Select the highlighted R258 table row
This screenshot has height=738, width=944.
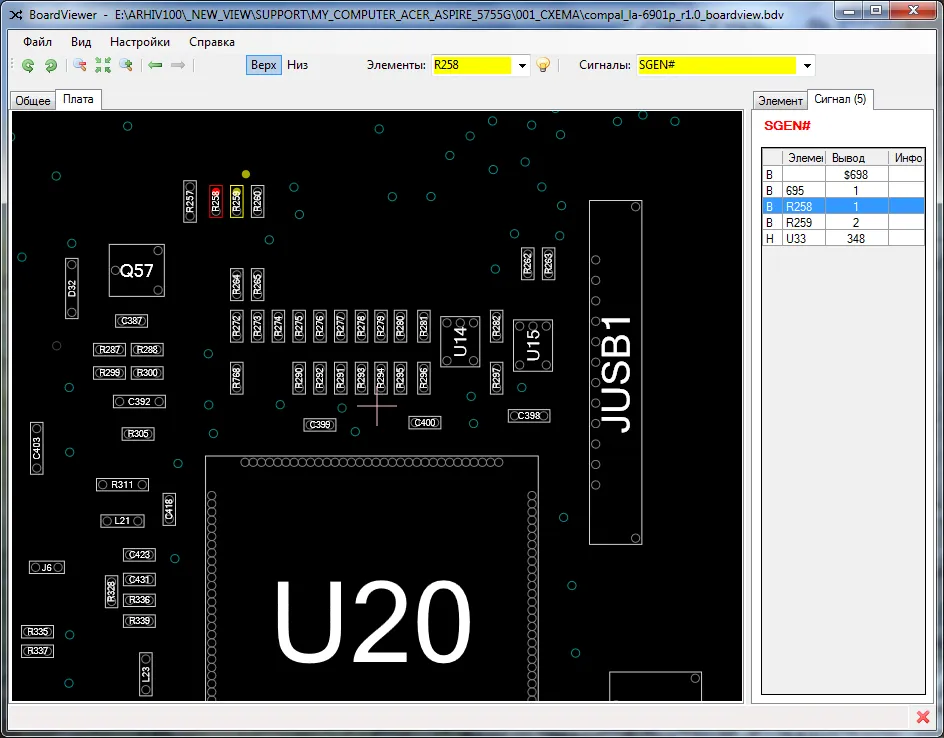tap(843, 206)
